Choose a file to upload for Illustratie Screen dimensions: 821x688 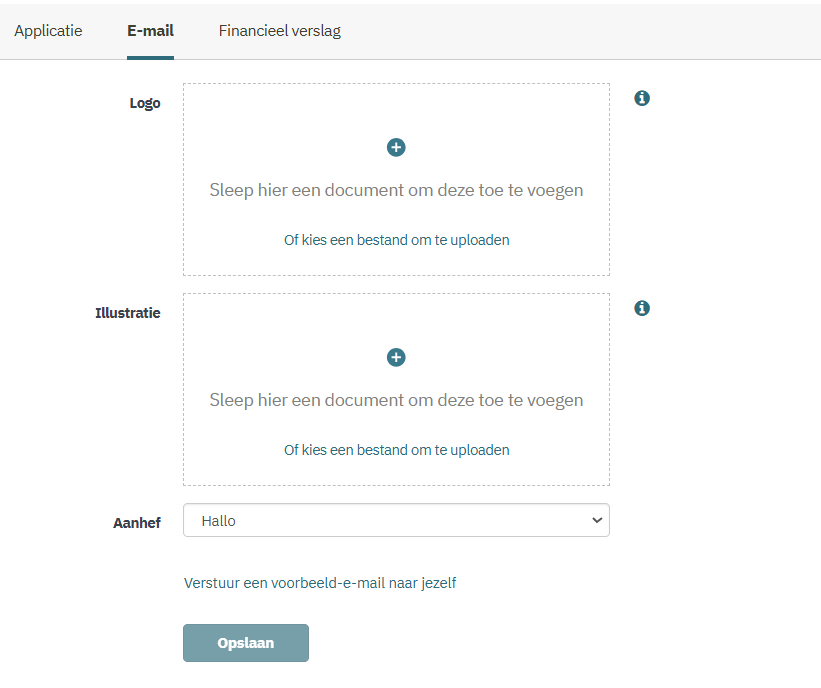tap(396, 450)
